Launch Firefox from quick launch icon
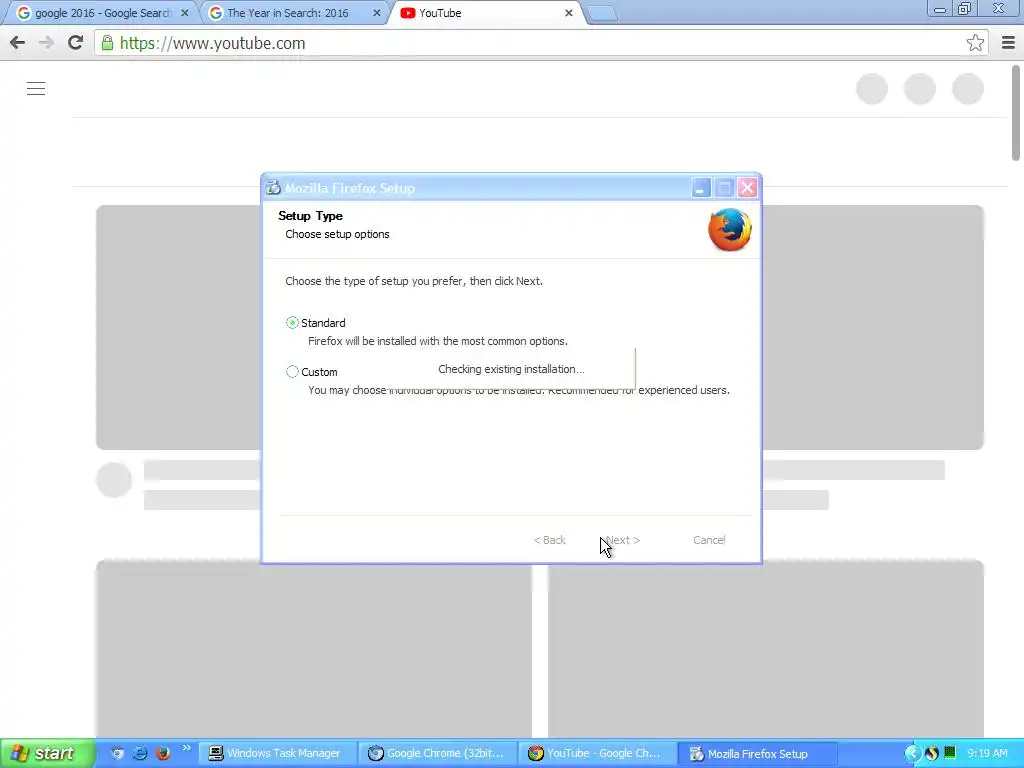Screen dimensions: 1024x768 (163, 754)
